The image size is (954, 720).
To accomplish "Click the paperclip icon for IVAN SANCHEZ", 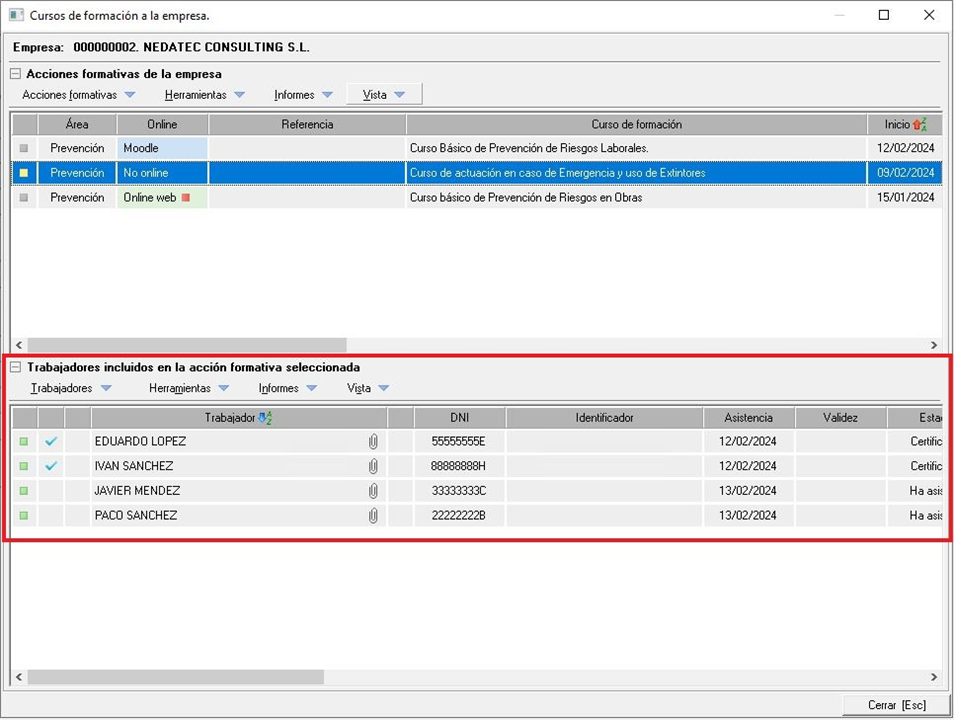I will [x=373, y=466].
